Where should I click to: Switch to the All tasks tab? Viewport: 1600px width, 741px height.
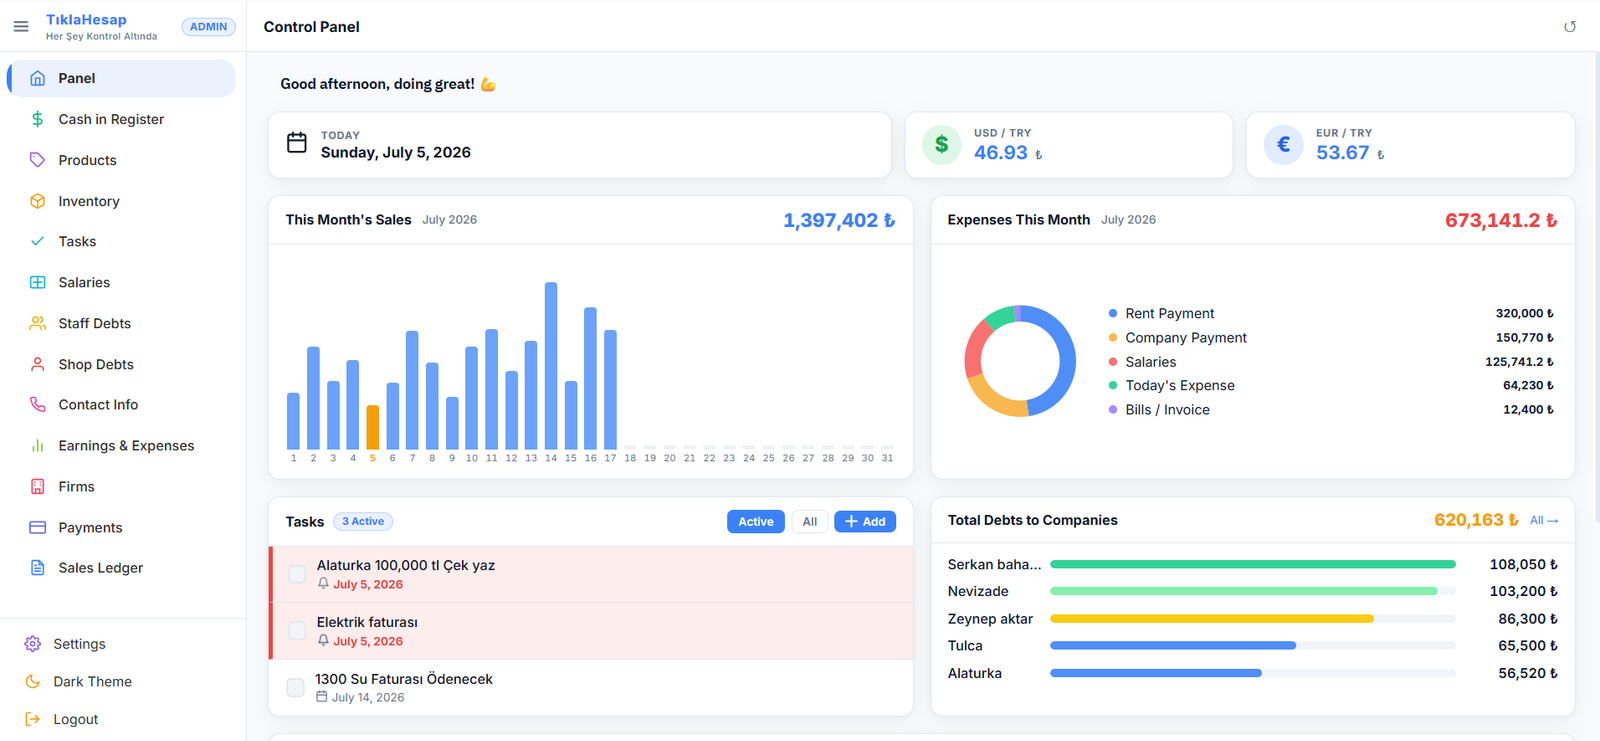pyautogui.click(x=810, y=522)
